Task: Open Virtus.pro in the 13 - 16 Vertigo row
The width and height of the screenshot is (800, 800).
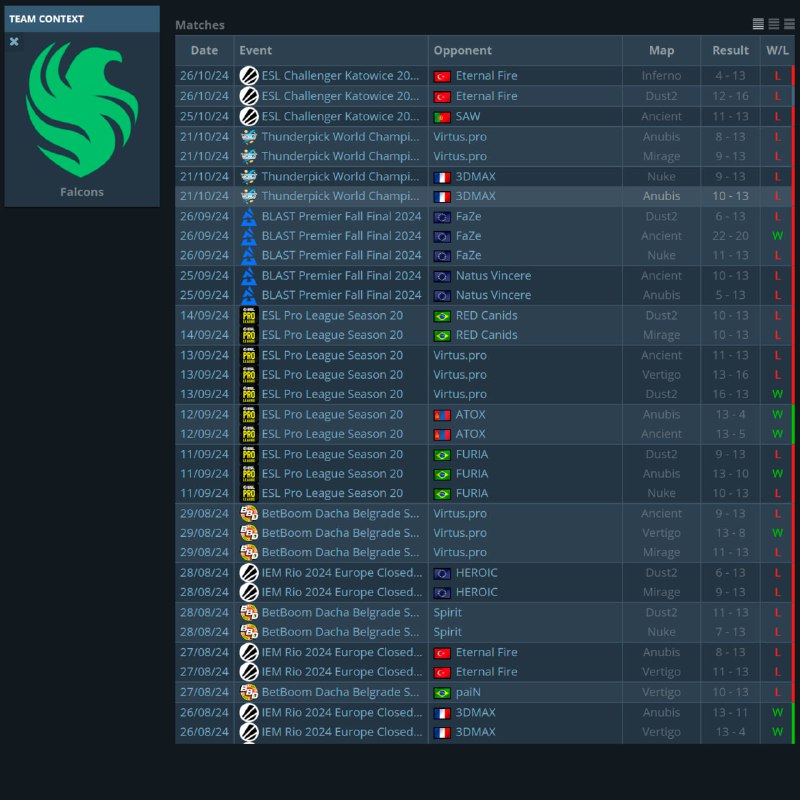Action: point(460,374)
